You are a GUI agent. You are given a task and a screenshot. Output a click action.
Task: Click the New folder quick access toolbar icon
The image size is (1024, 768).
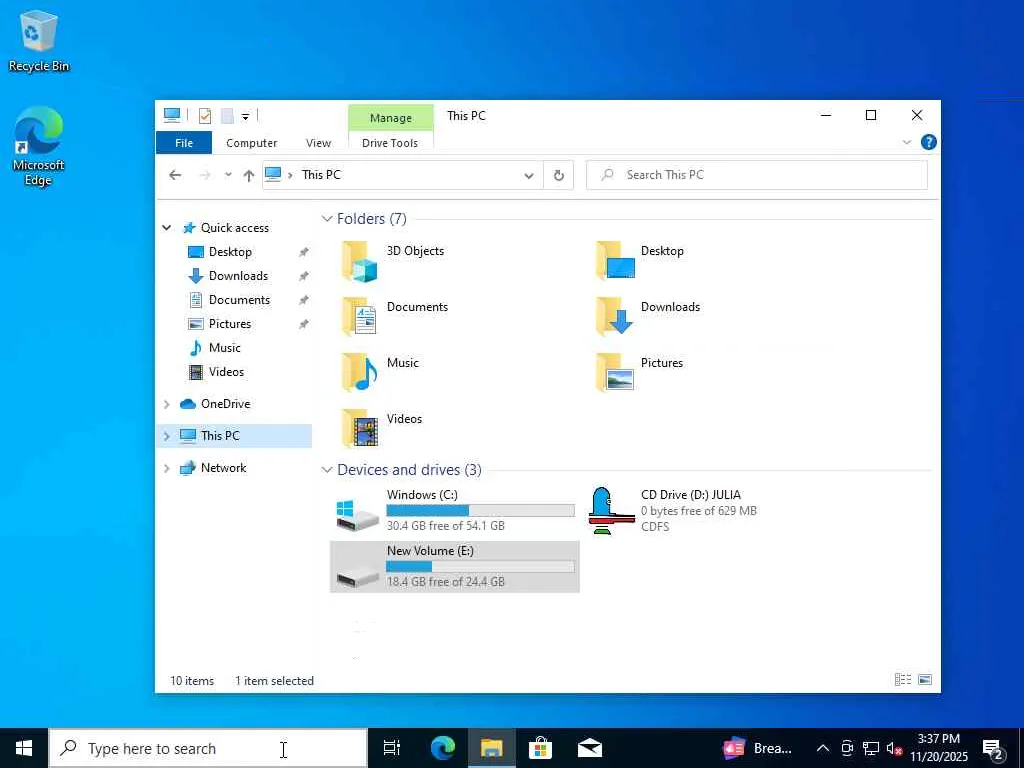tap(227, 116)
